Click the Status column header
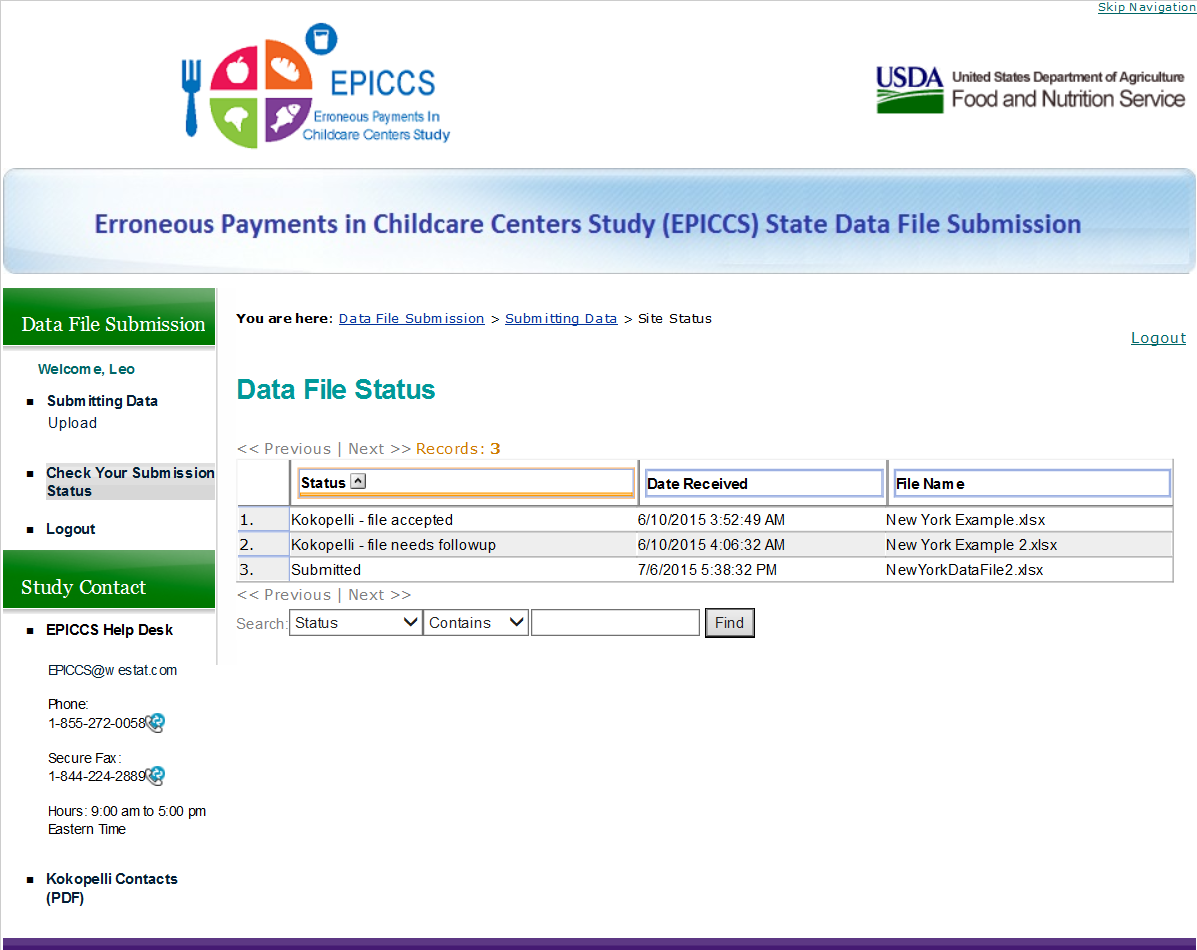The width and height of the screenshot is (1197, 950). (466, 483)
